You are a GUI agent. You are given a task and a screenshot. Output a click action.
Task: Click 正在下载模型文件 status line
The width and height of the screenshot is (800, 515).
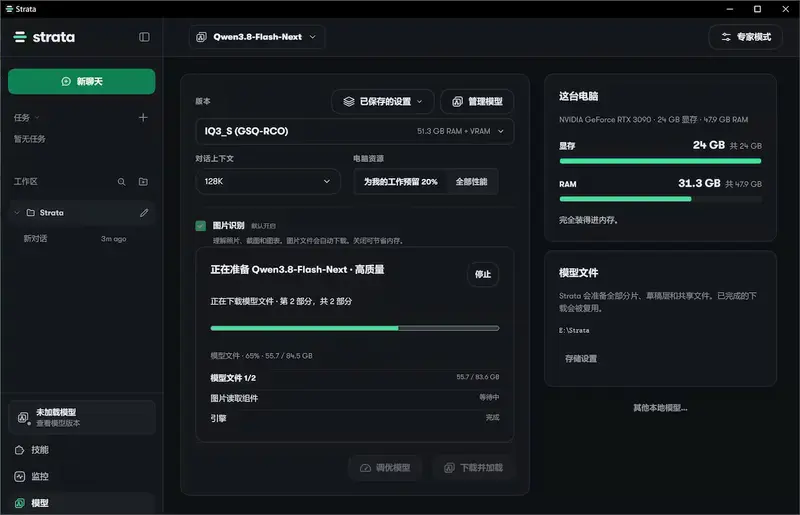point(281,301)
